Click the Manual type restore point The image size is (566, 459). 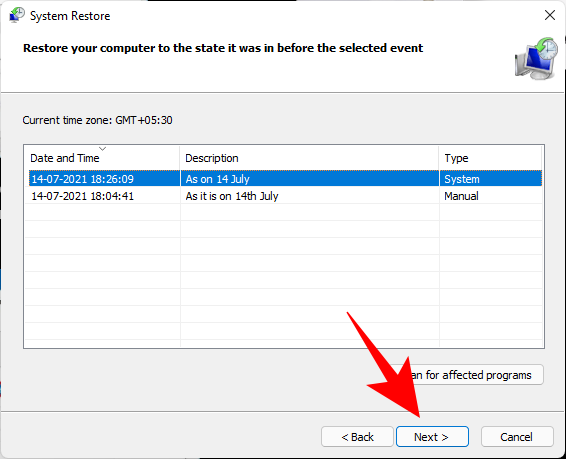pyautogui.click(x=461, y=196)
